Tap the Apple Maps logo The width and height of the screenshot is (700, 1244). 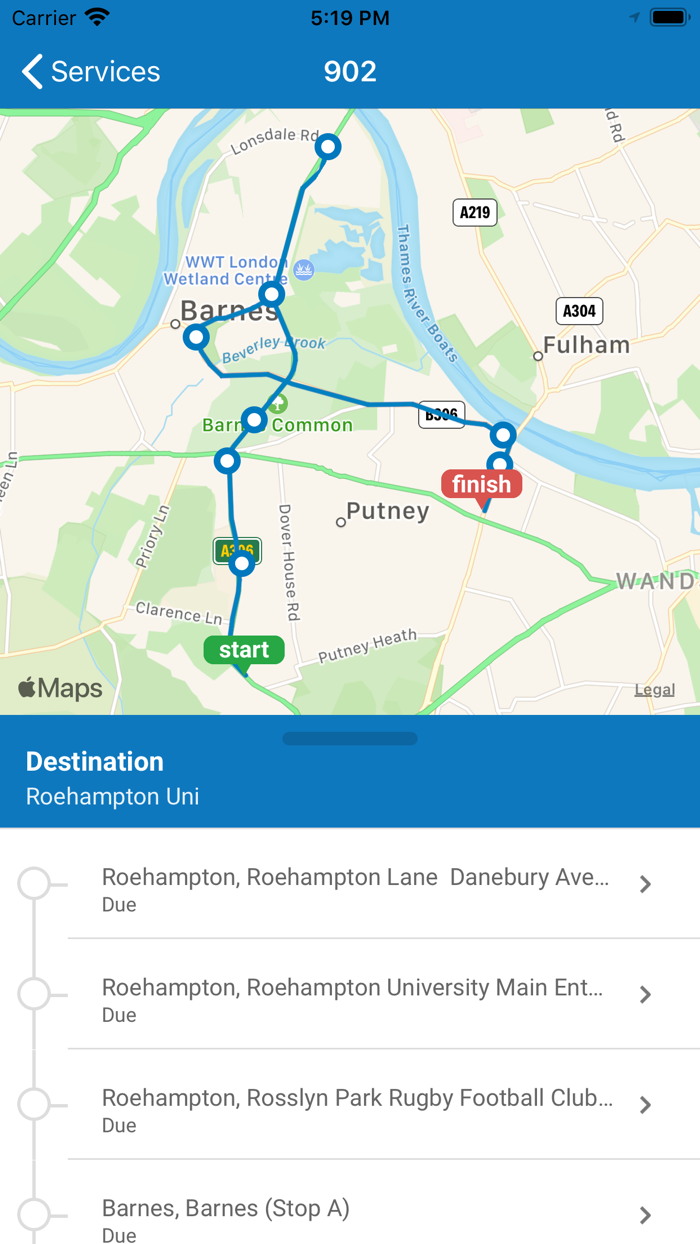(x=60, y=688)
